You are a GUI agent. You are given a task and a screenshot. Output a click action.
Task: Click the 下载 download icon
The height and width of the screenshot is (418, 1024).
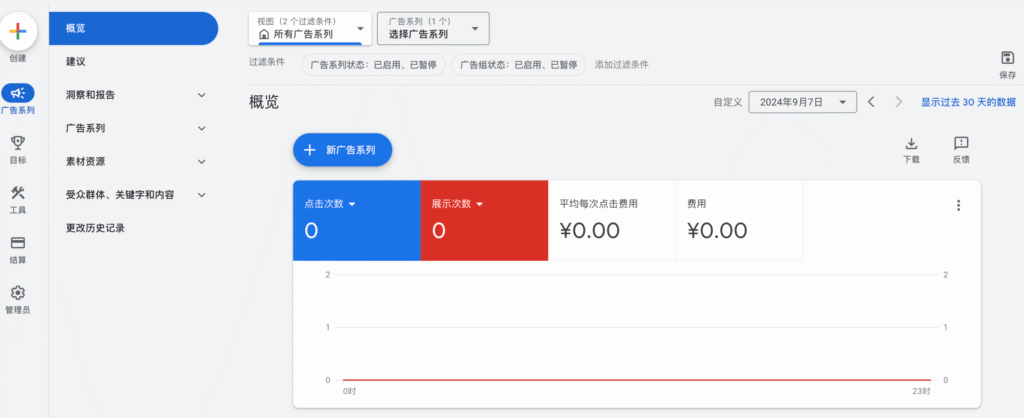coord(911,144)
